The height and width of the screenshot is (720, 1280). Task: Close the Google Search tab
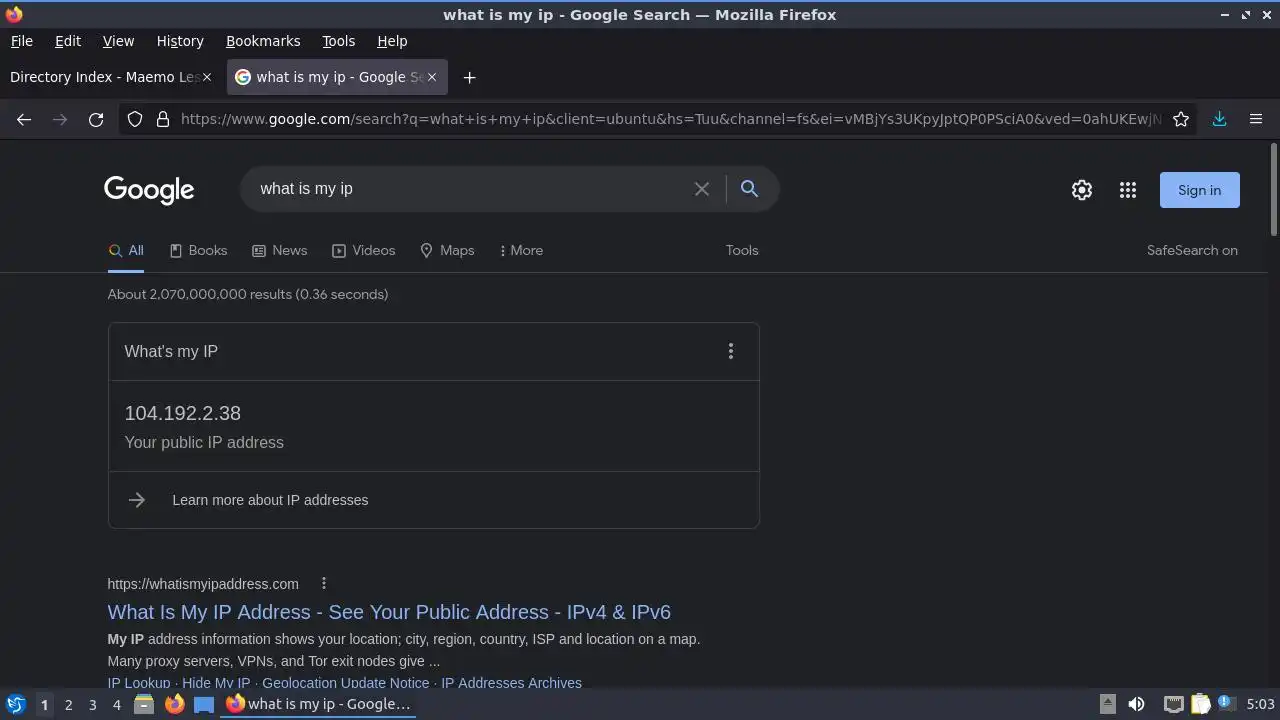click(x=433, y=77)
